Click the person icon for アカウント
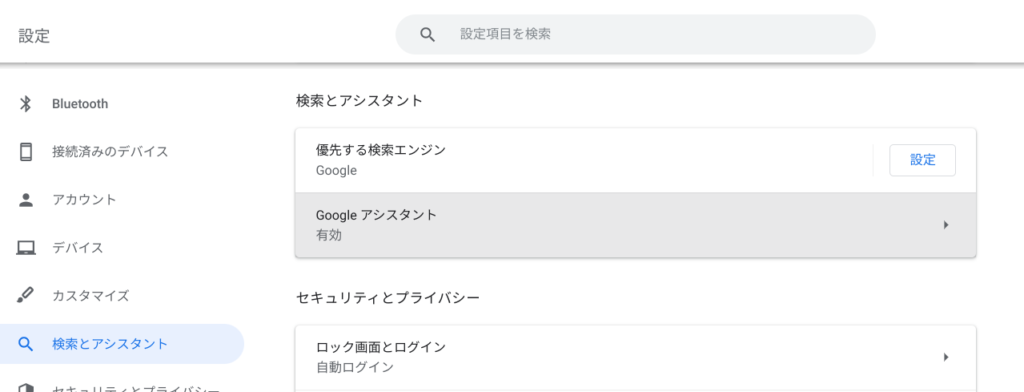Viewport: 1024px width, 392px height. [x=25, y=200]
